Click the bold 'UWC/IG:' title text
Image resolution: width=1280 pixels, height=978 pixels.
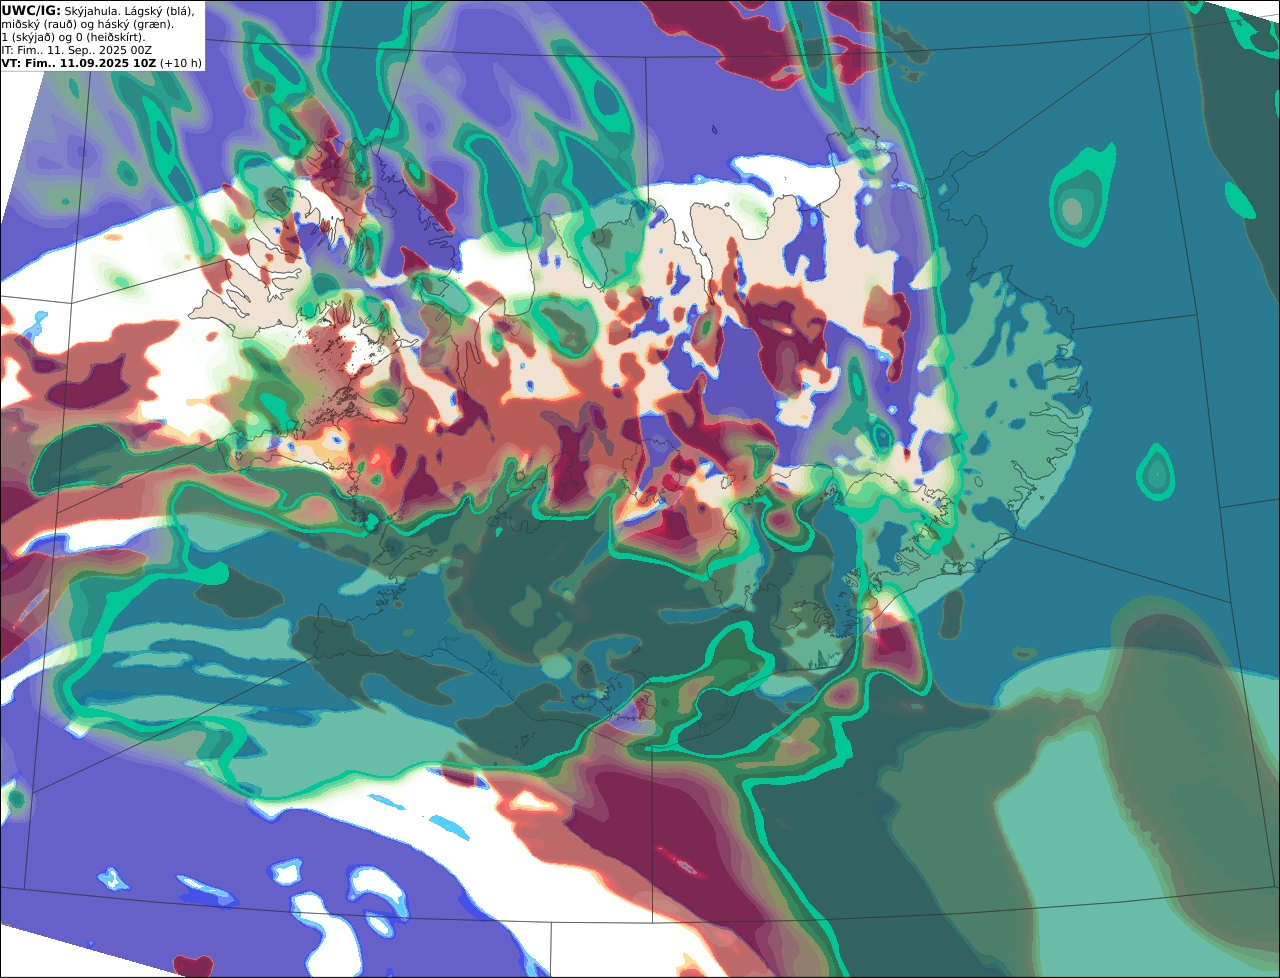point(31,11)
